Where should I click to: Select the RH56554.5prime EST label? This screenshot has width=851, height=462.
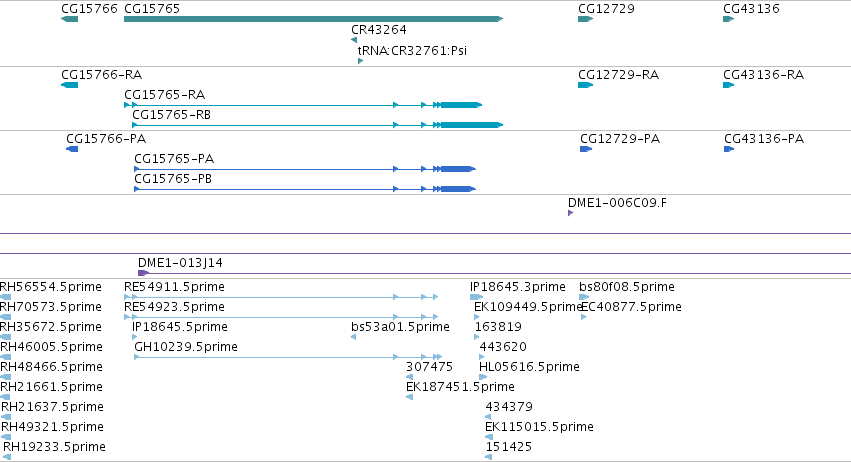51,287
